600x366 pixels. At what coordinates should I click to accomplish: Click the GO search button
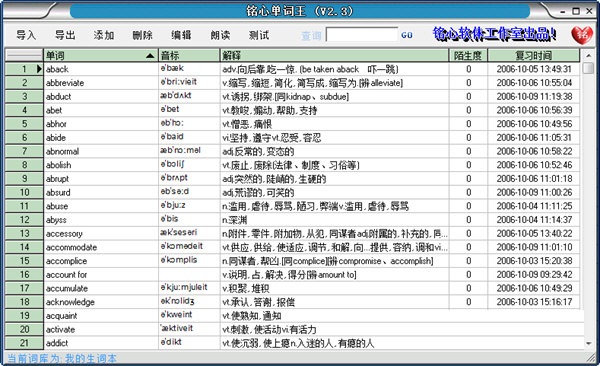coord(407,35)
